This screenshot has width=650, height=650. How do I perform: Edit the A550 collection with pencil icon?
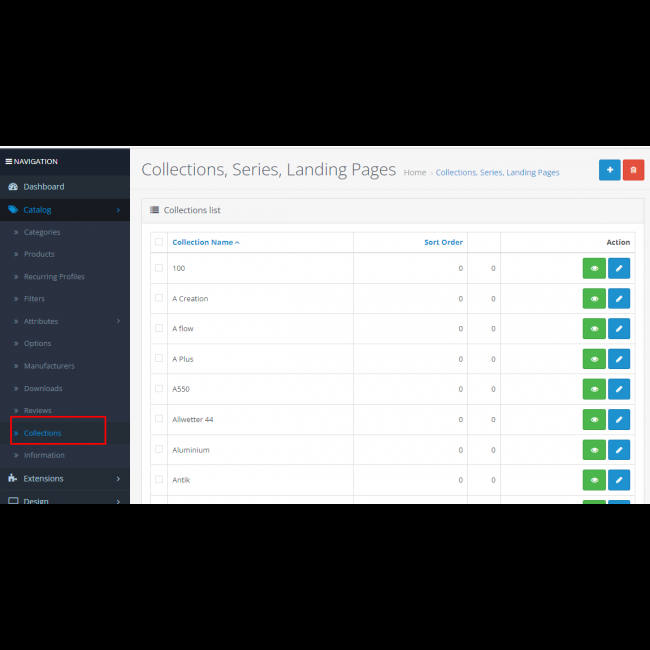[x=619, y=389]
